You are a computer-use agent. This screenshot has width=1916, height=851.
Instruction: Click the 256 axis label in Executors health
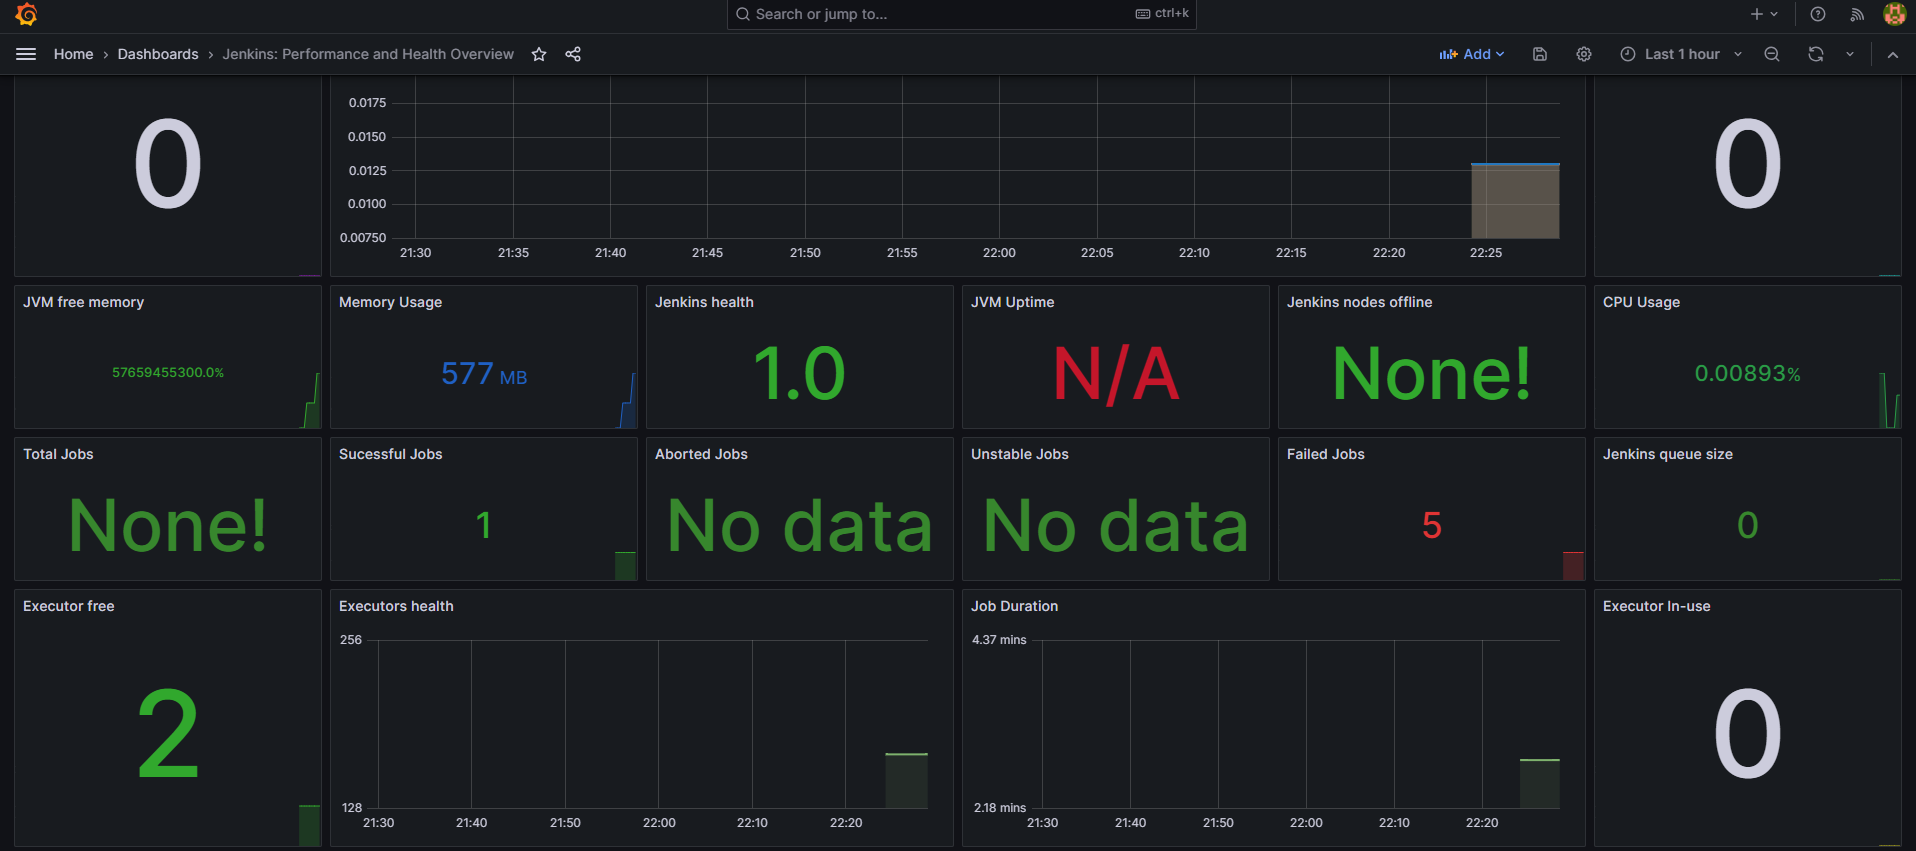click(x=351, y=640)
